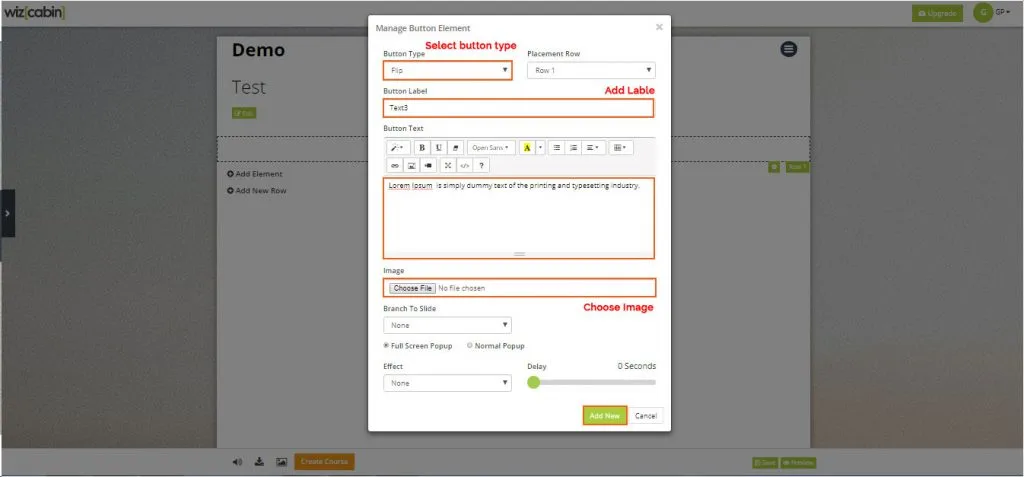Open the Effect dropdown
This screenshot has width=1024, height=477.
447,383
